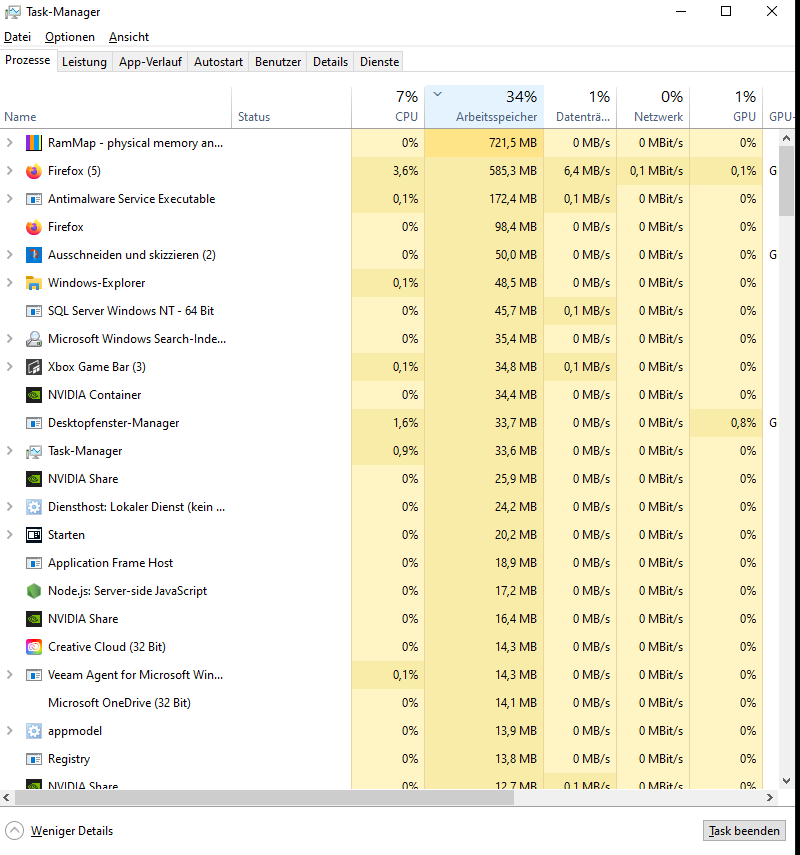Click the Task-Manager process row icon

pos(34,451)
